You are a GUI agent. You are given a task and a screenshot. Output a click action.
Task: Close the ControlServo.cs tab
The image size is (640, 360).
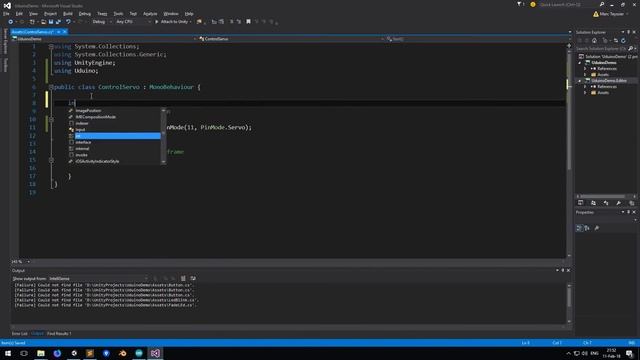[64, 32]
